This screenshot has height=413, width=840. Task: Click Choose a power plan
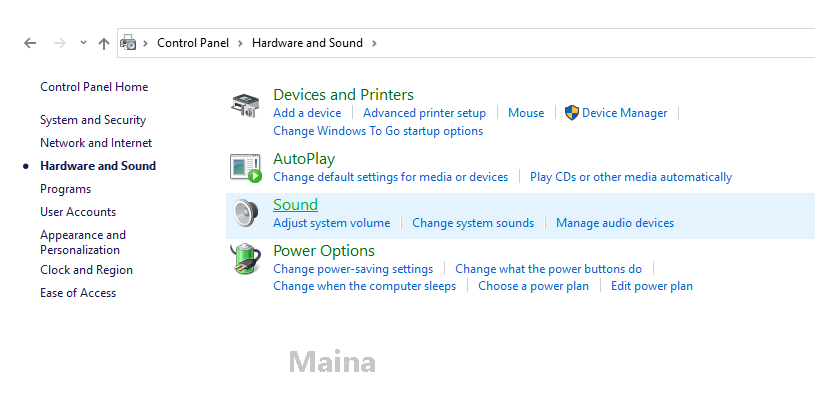pos(534,286)
